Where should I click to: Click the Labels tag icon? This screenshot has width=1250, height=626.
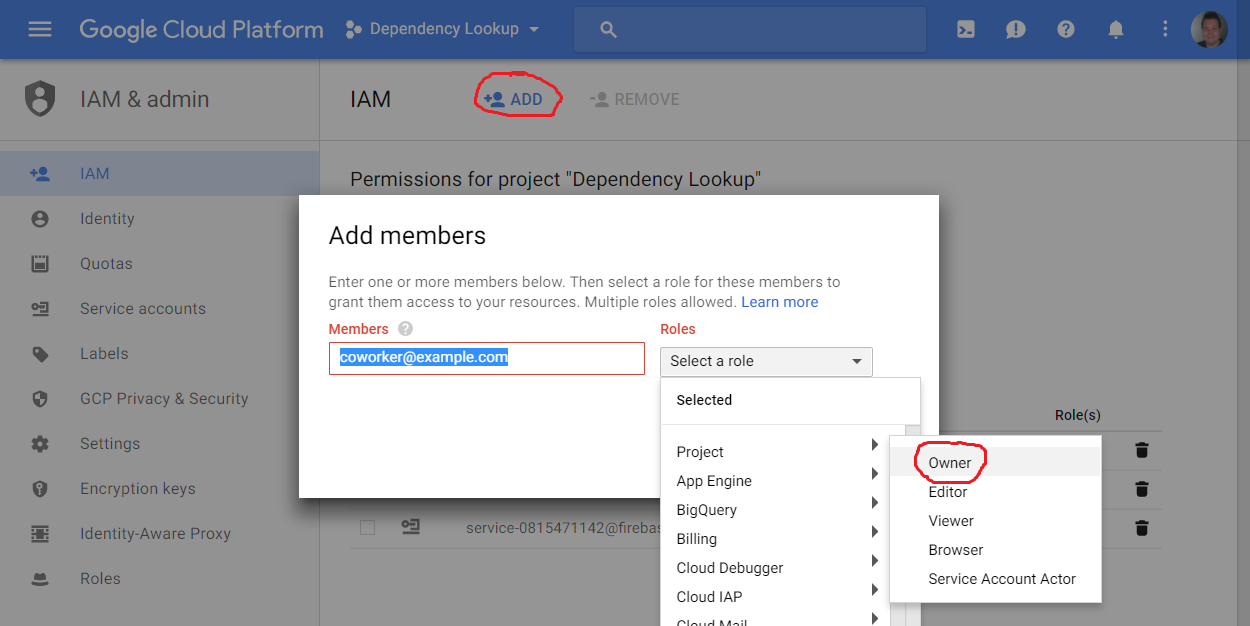point(40,354)
